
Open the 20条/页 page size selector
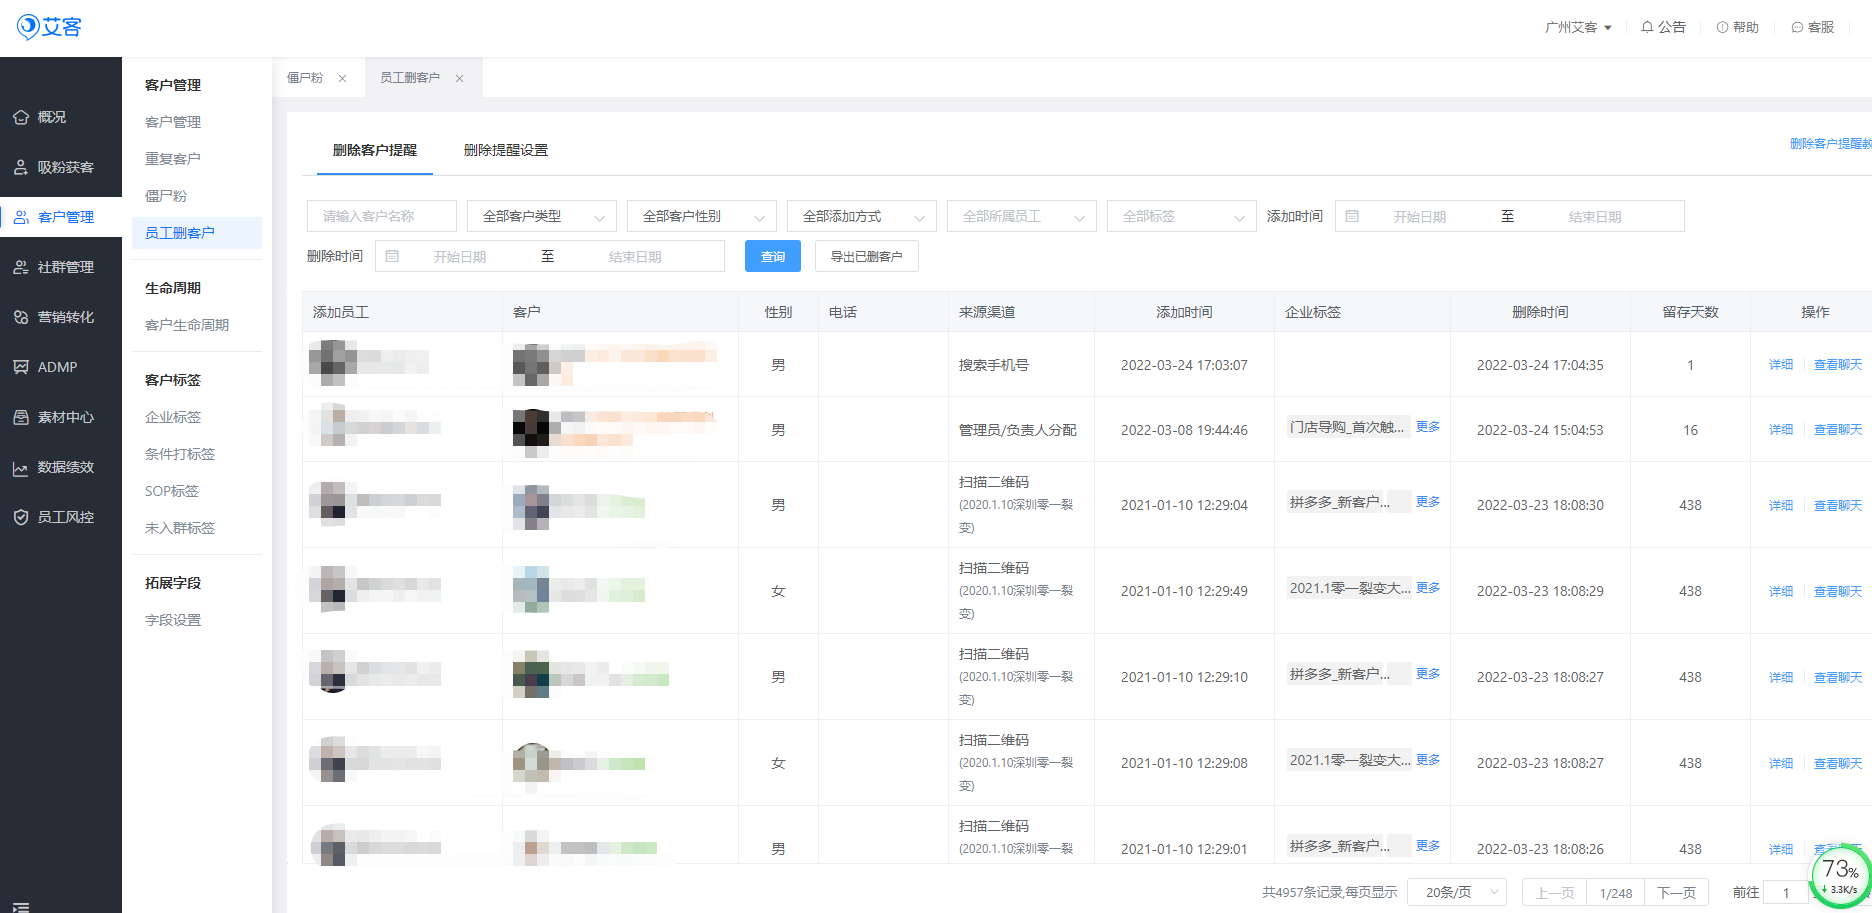coord(1456,892)
